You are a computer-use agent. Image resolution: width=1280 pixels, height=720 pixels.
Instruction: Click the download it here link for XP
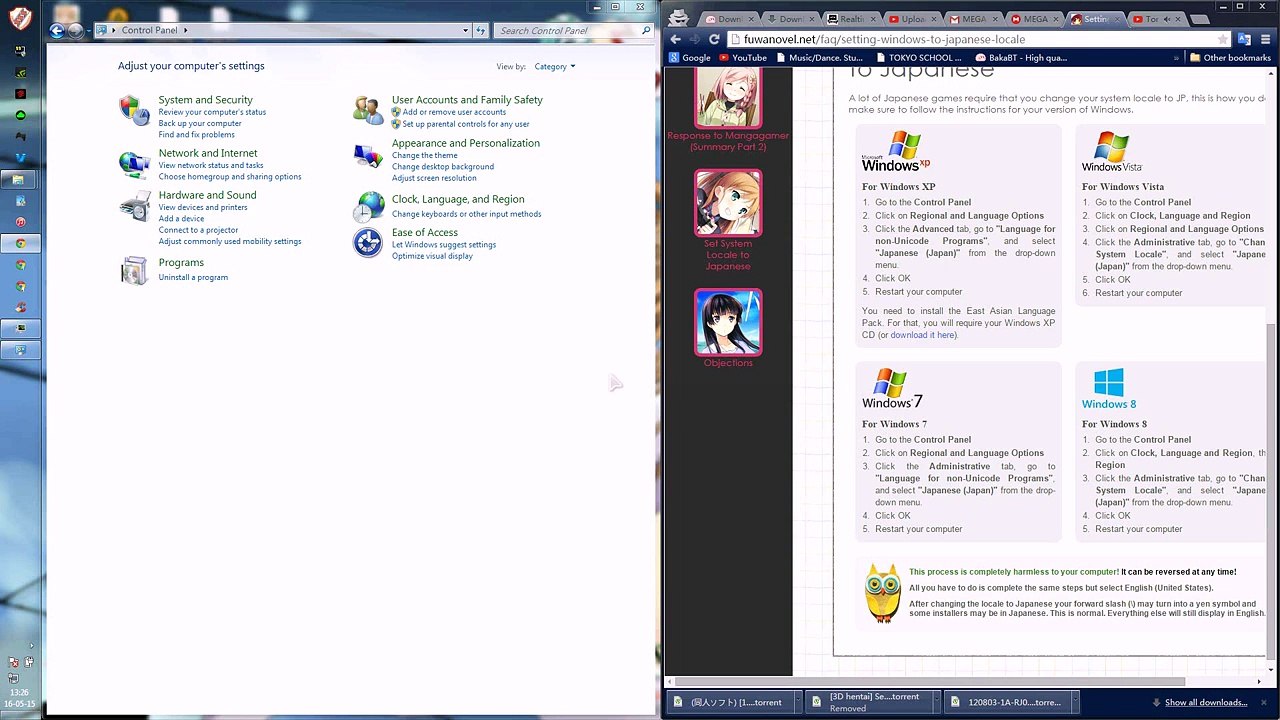coord(922,335)
